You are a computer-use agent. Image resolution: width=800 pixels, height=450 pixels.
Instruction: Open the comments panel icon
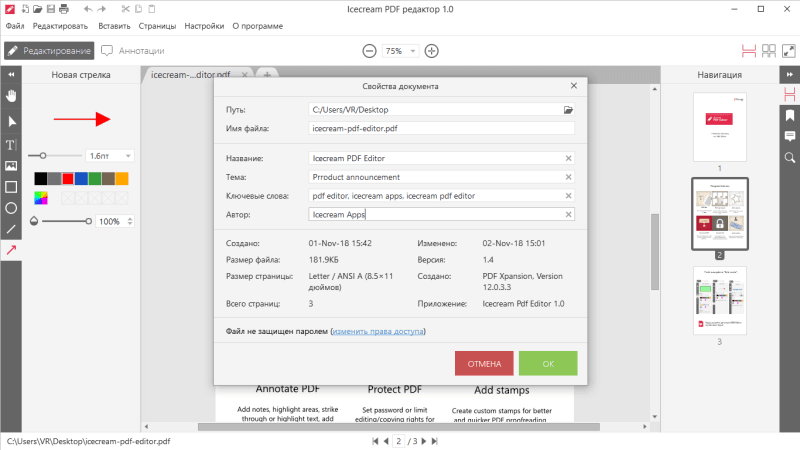790,136
